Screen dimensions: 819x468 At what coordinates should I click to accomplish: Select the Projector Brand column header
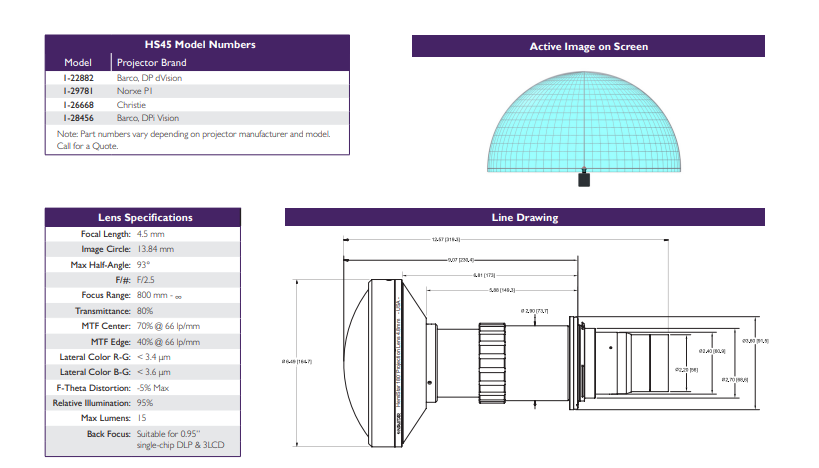(x=151, y=63)
